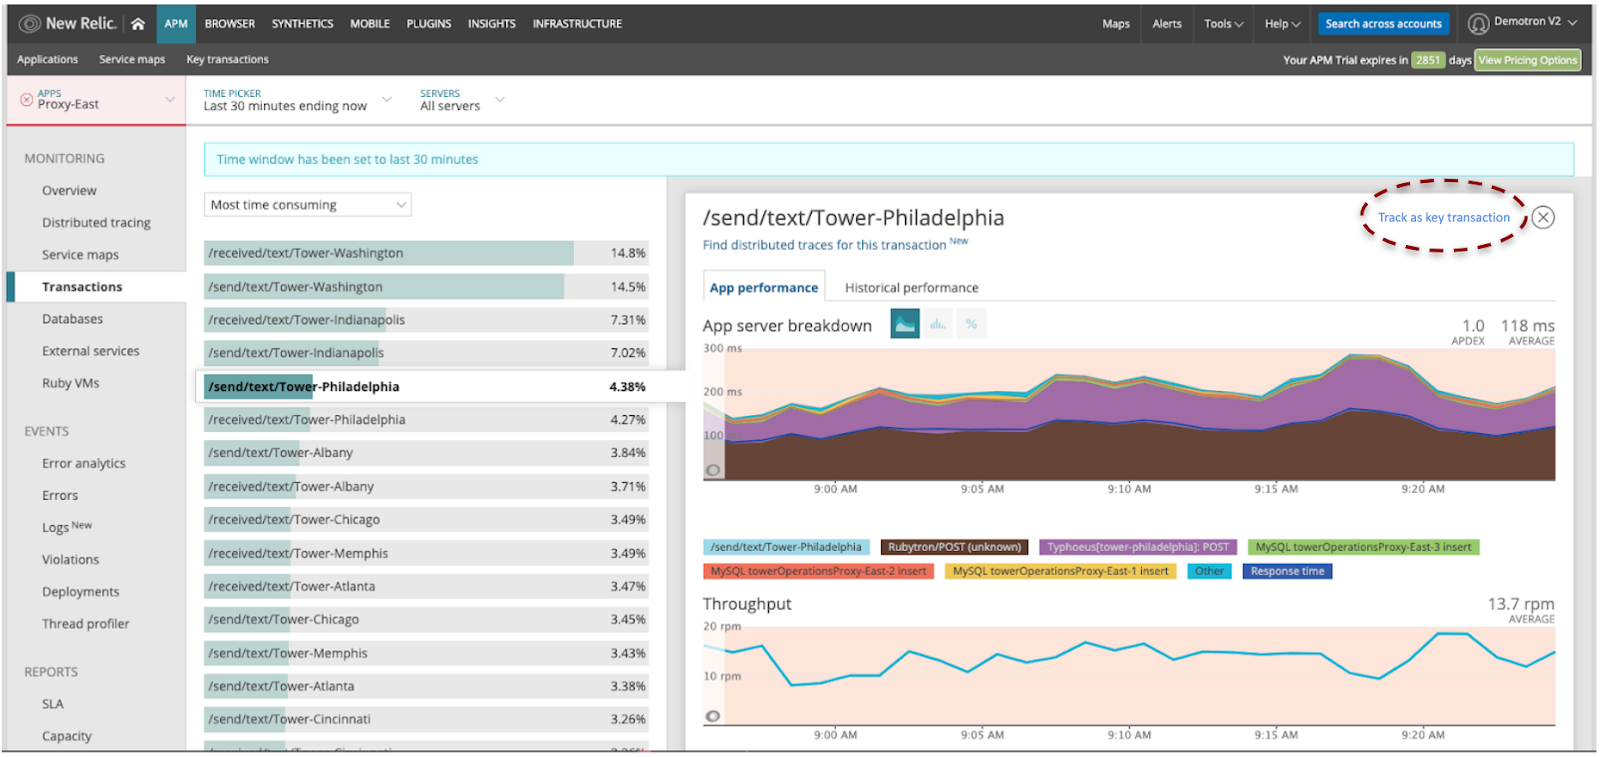Viewport: 1600px width, 757px height.
Task: Open the INSIGHTS menu
Action: (x=492, y=24)
